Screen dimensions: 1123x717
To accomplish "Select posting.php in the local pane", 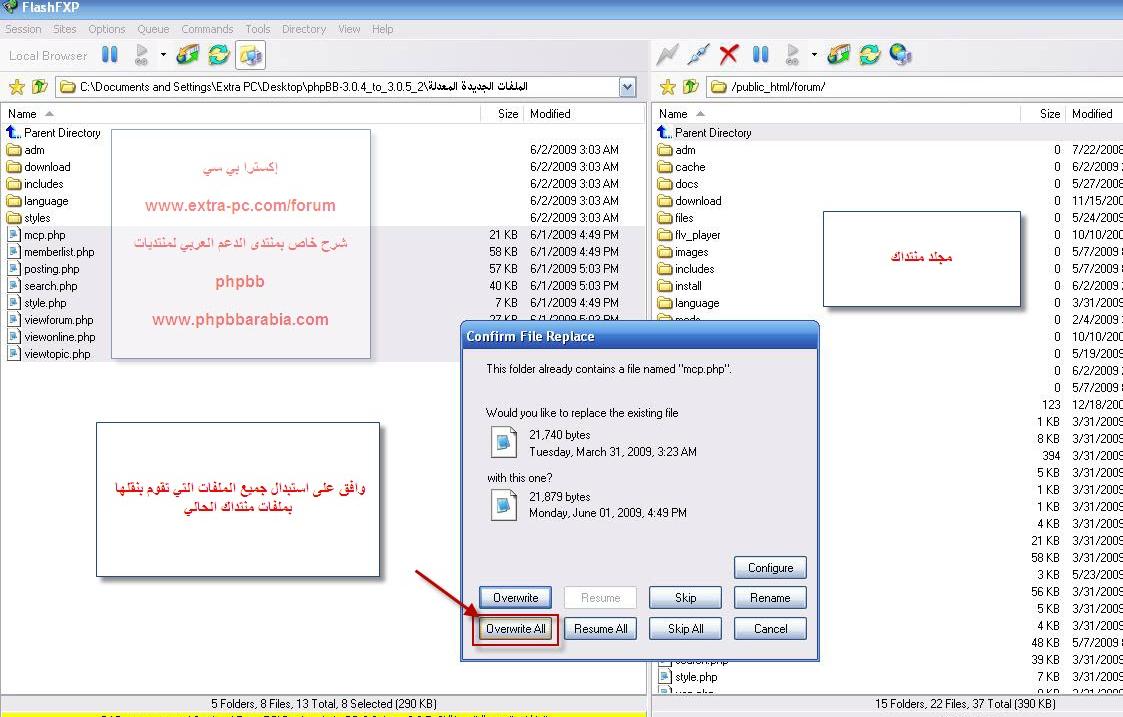I will (x=43, y=269).
